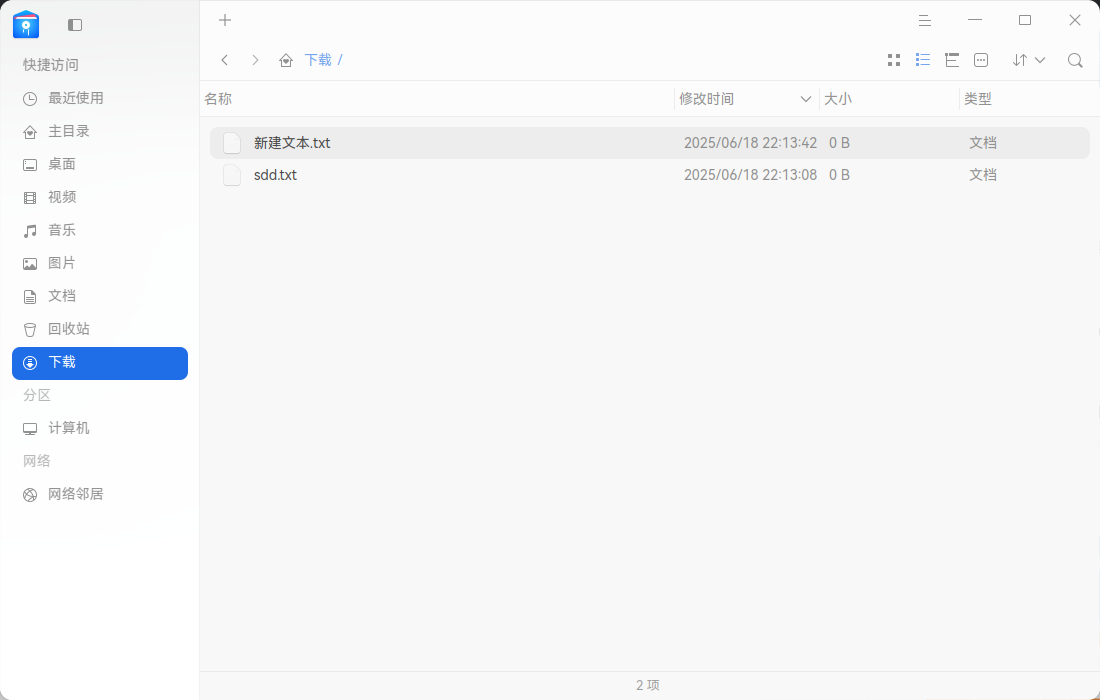The image size is (1100, 700).
Task: Click the file manager app logo
Action: tap(26, 25)
